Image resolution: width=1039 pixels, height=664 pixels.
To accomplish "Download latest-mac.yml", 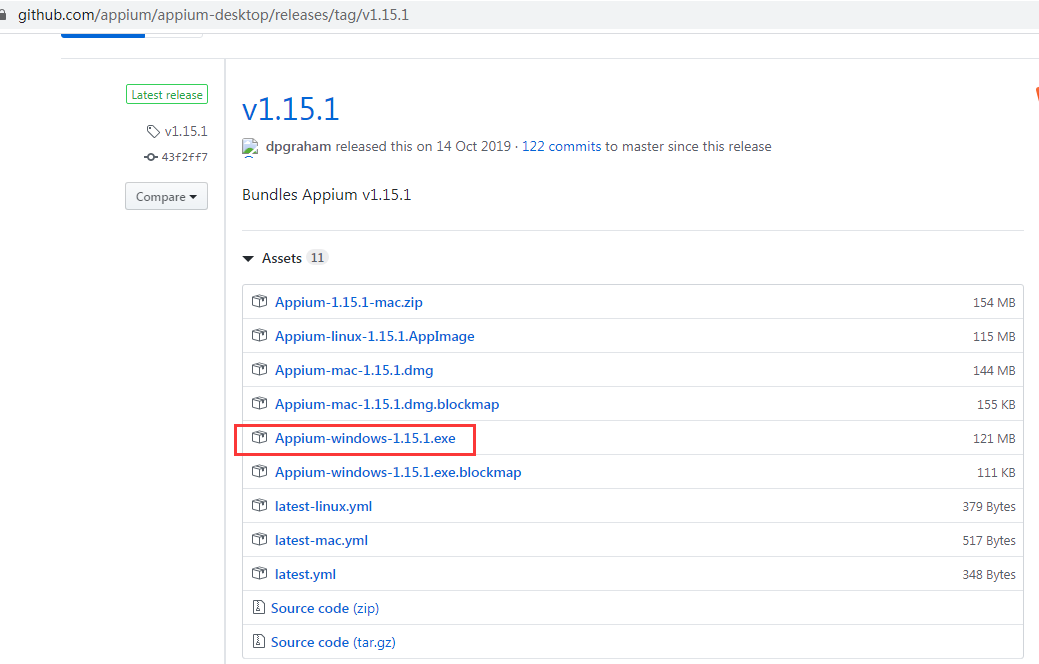I will (x=321, y=540).
